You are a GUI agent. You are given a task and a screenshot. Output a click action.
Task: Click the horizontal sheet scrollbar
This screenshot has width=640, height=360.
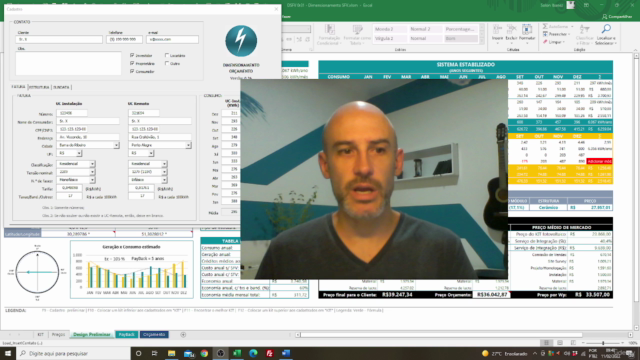(x=441, y=335)
